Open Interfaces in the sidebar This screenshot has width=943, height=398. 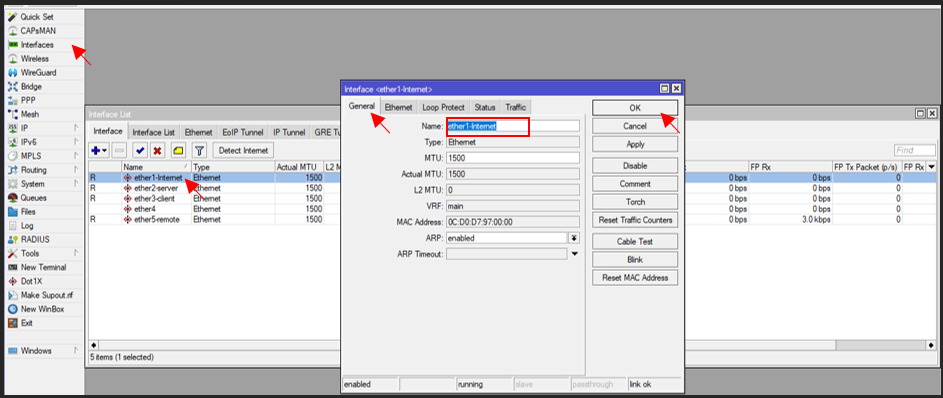37,44
